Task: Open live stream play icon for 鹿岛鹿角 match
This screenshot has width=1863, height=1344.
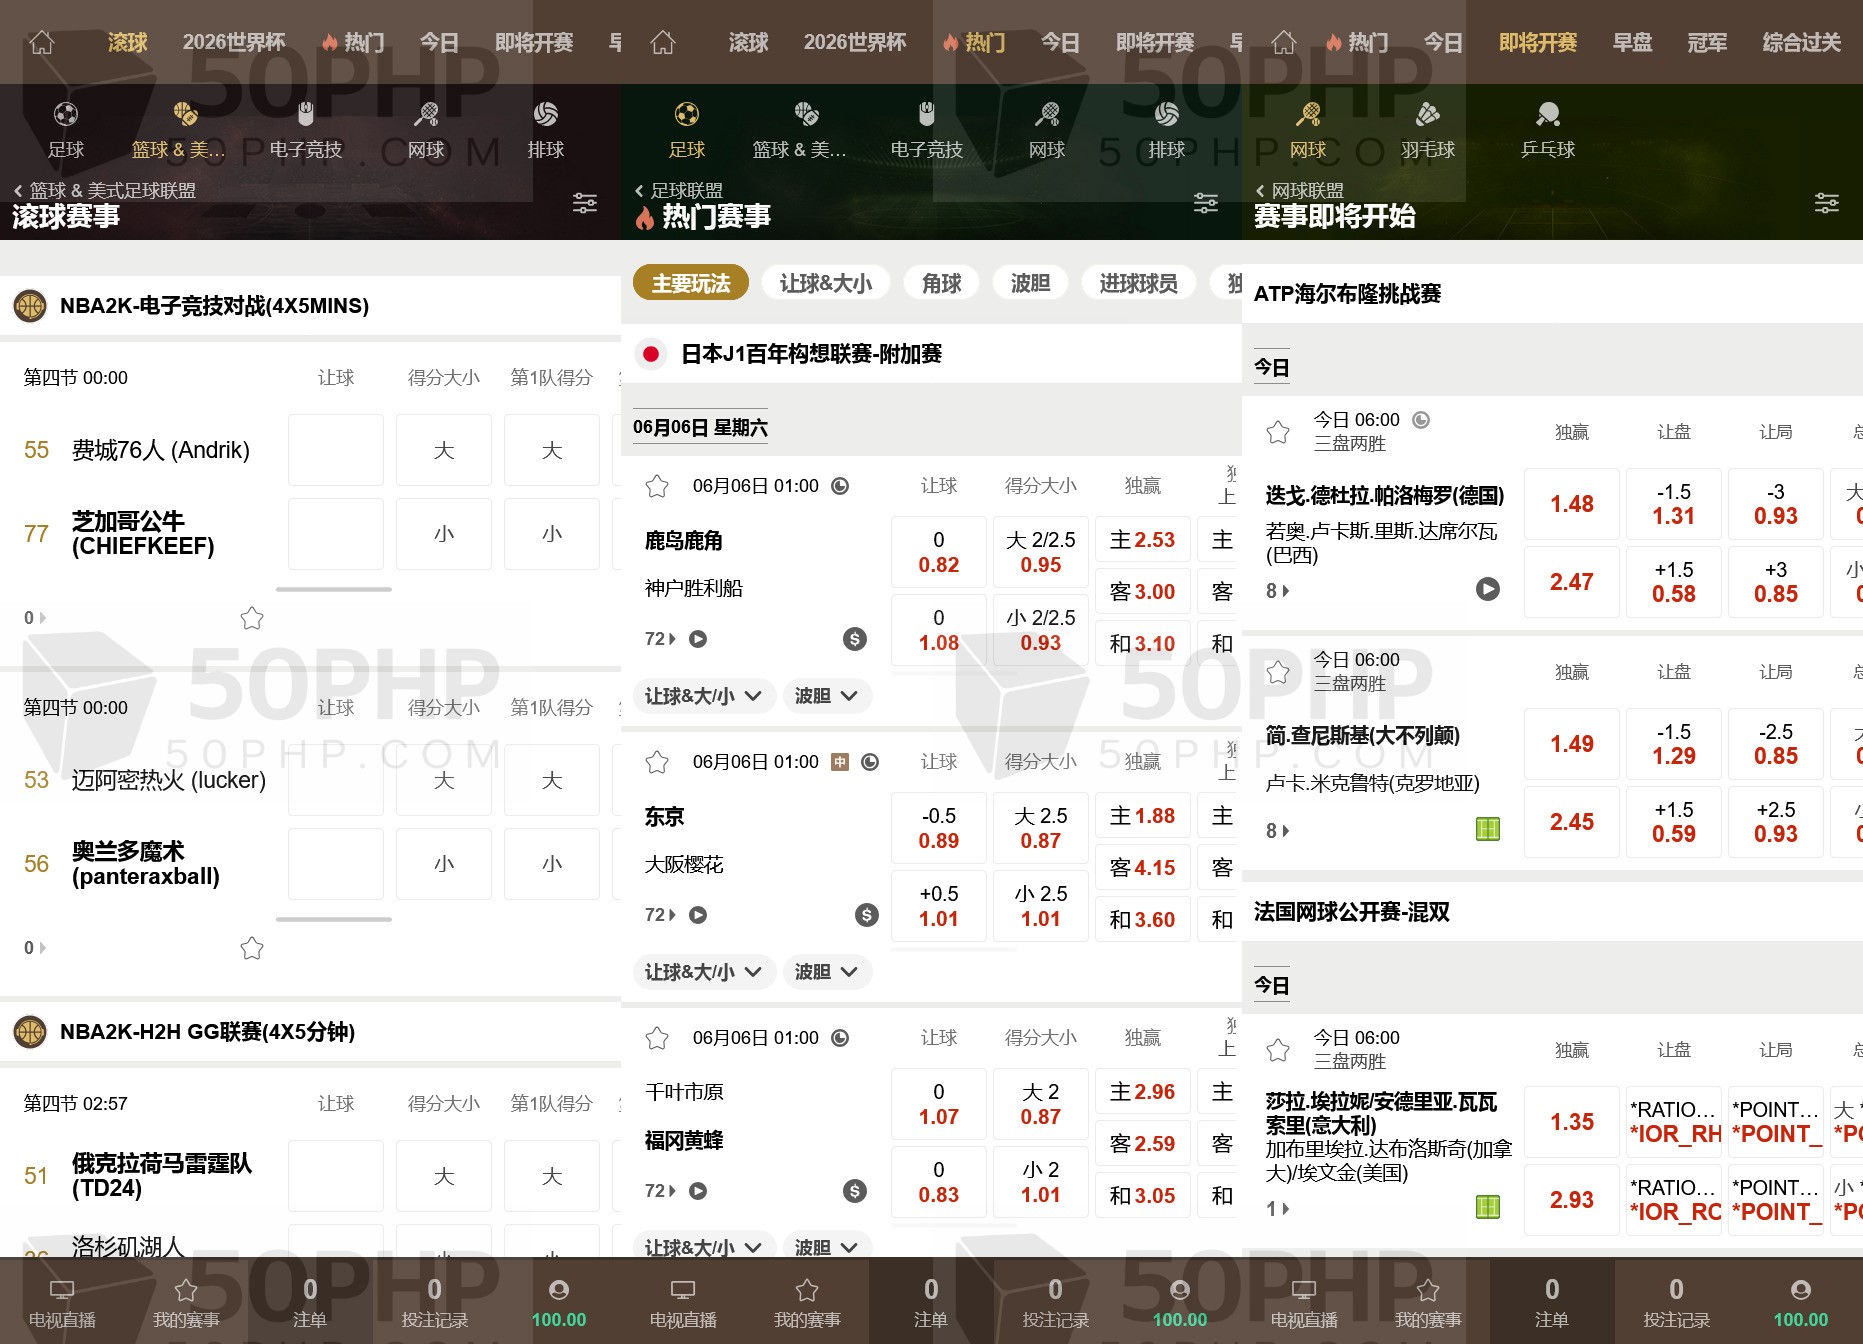Action: click(x=698, y=638)
